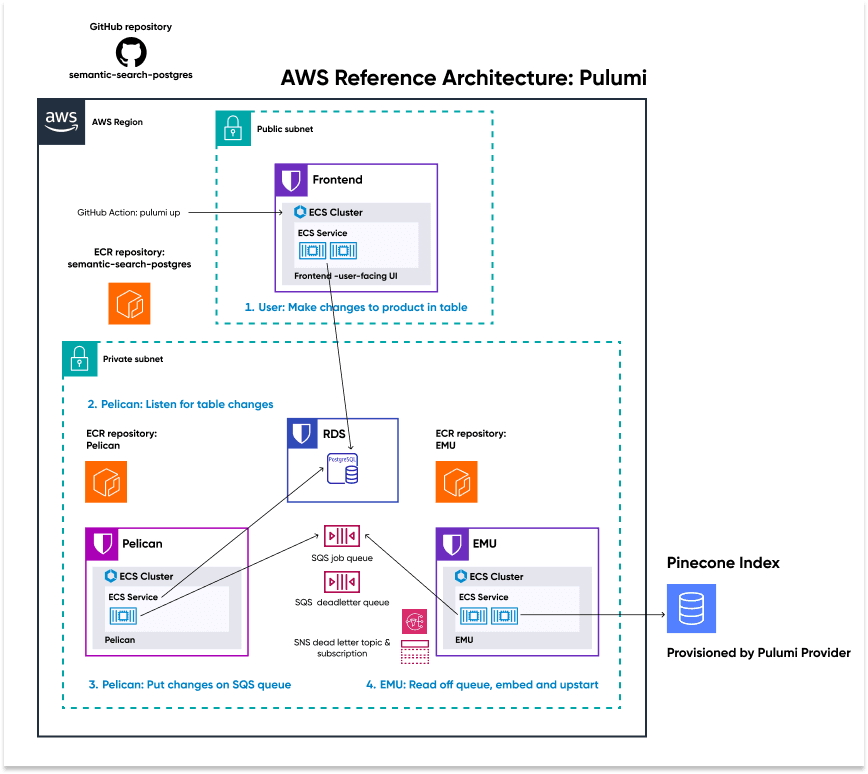868x774 pixels.
Task: Select step 4: EMU reads off queue text
Action: (482, 685)
